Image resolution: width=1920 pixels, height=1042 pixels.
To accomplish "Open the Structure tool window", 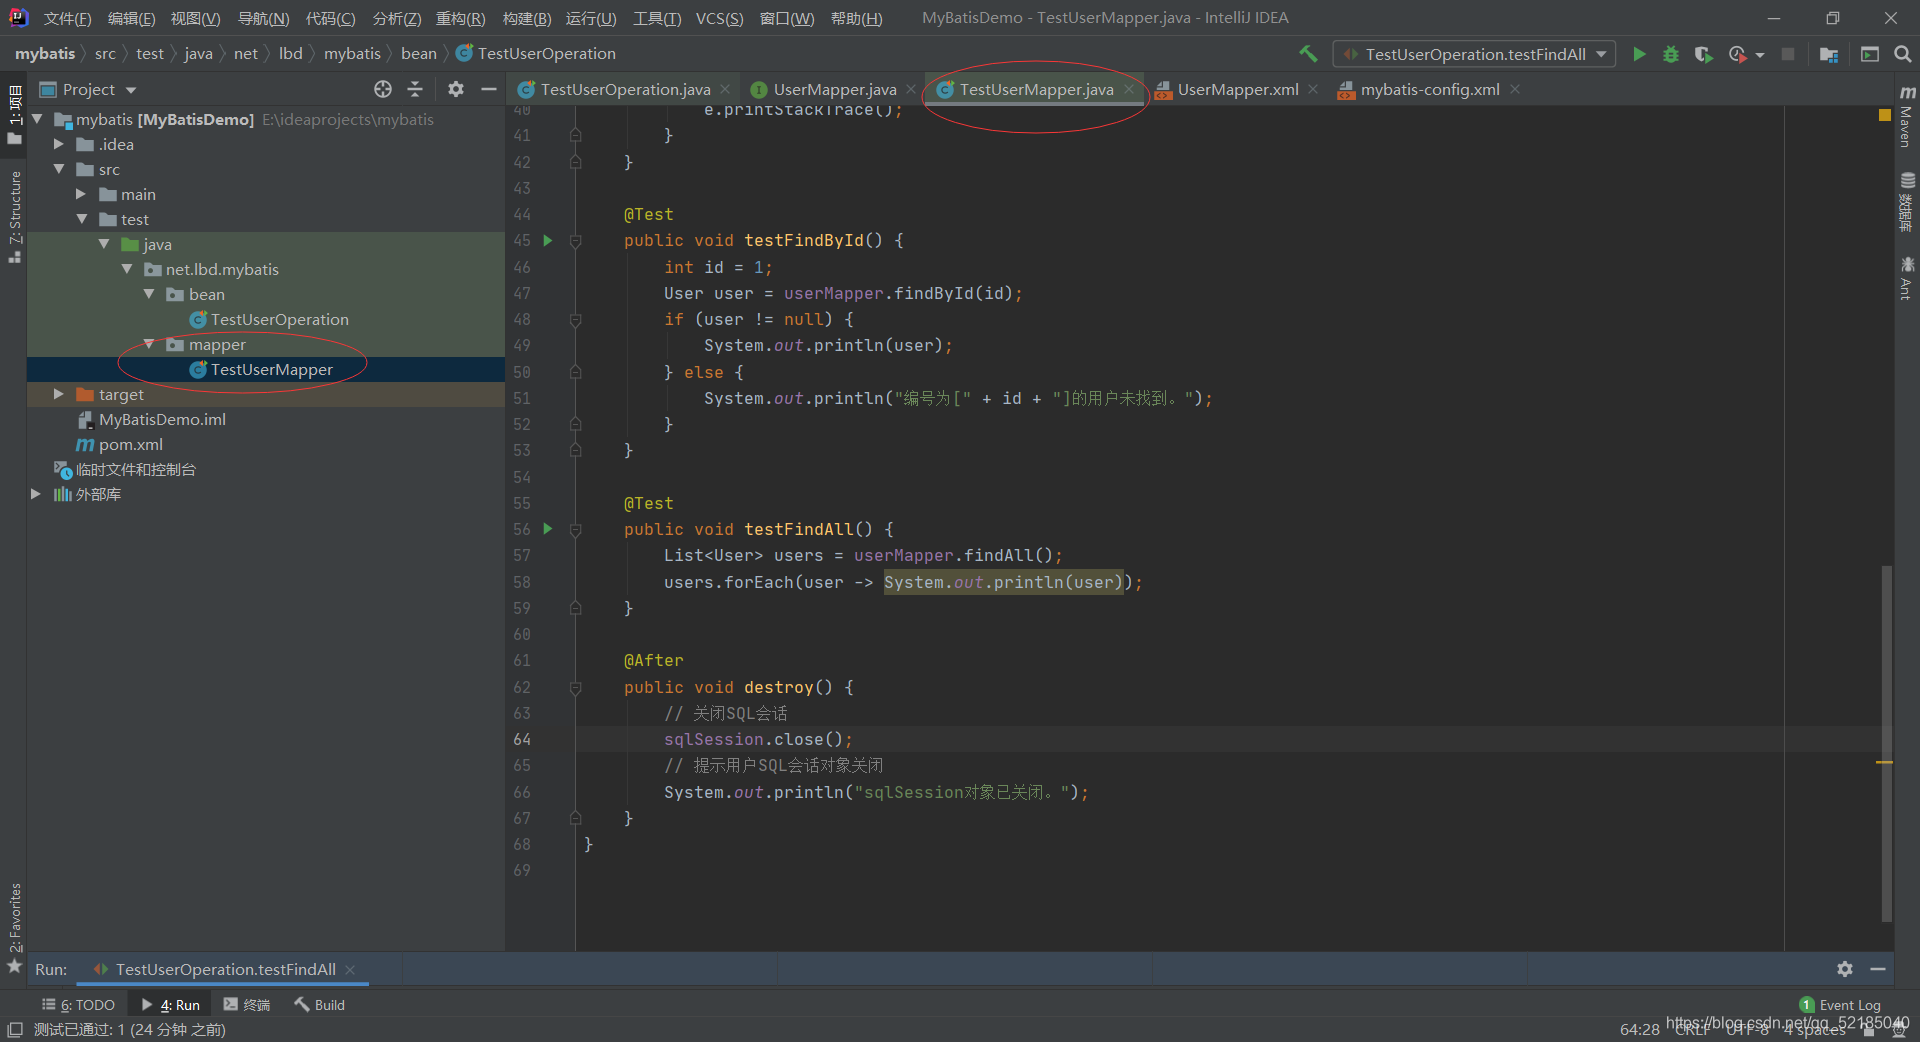I will click(14, 215).
